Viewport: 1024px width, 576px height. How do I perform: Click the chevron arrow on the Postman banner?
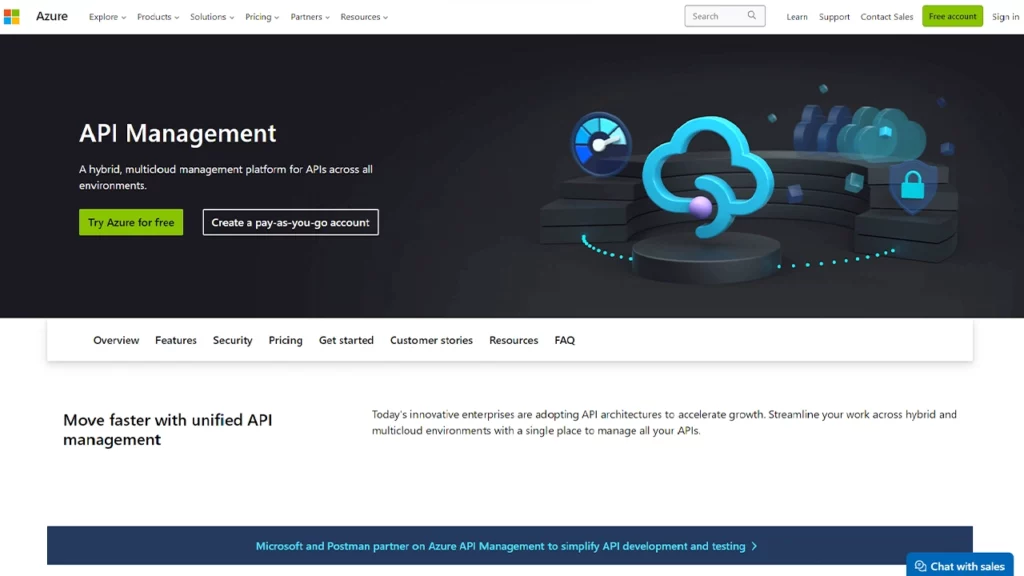[754, 547]
